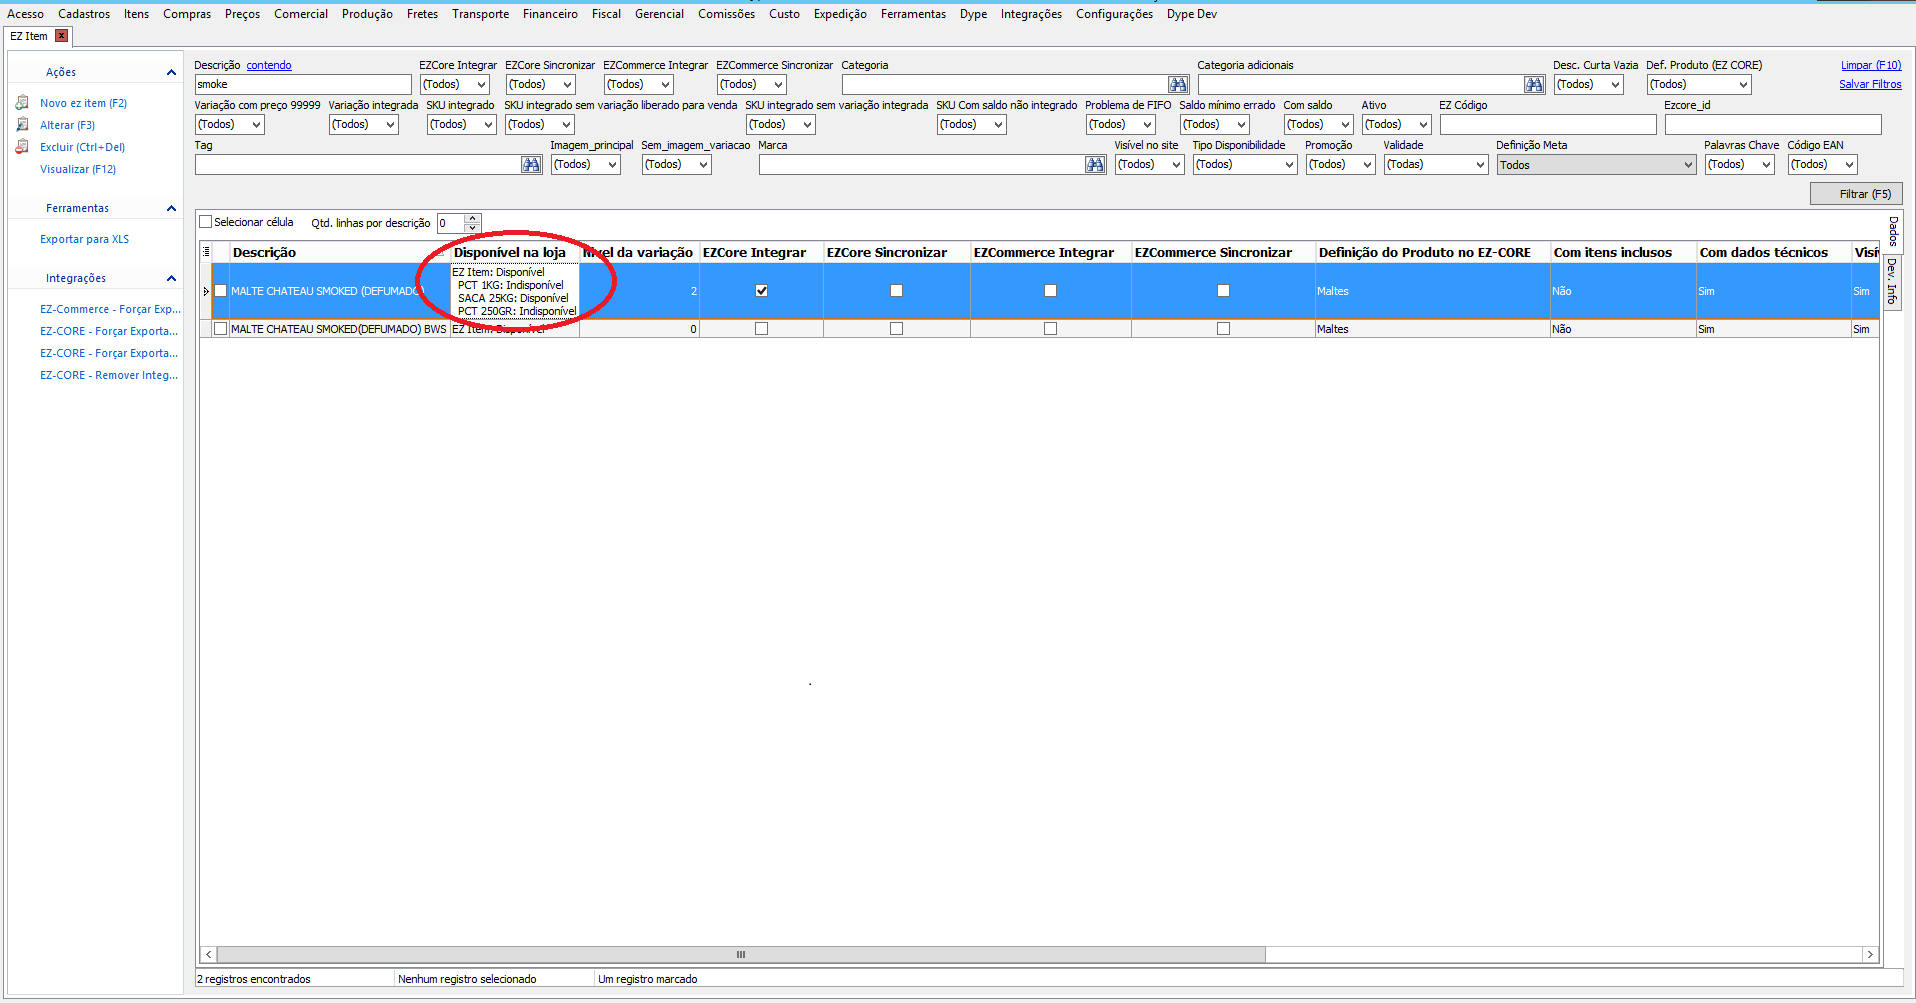Screen dimensions: 1916x1003
Task: Open the Integrações menu in menu bar
Action: pos(1031,14)
